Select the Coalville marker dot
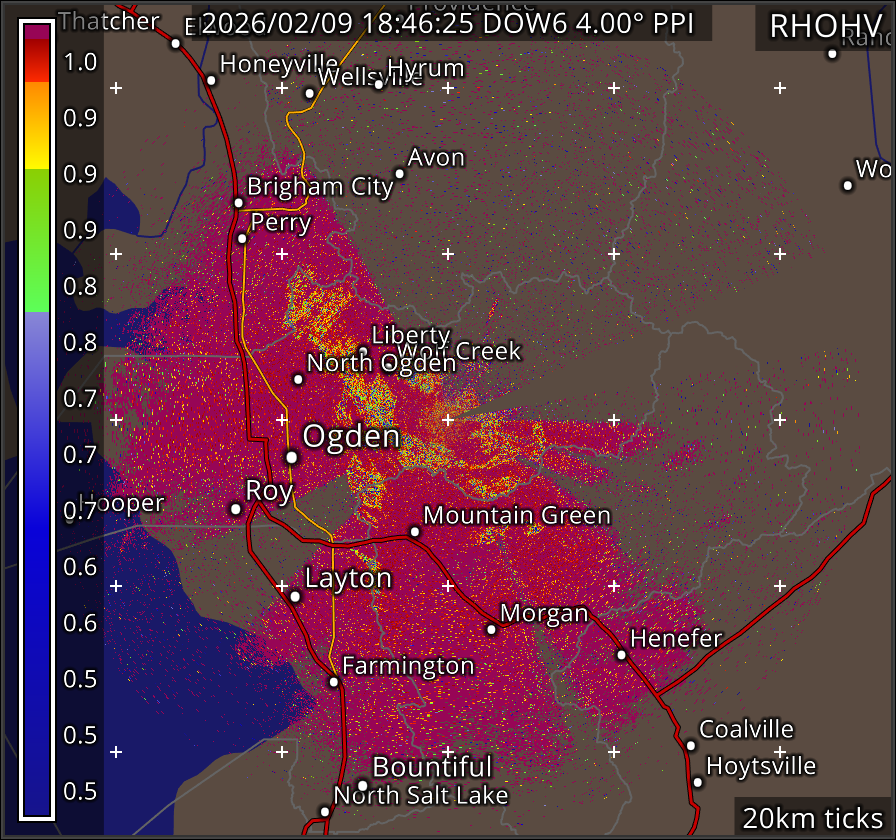 [x=690, y=745]
